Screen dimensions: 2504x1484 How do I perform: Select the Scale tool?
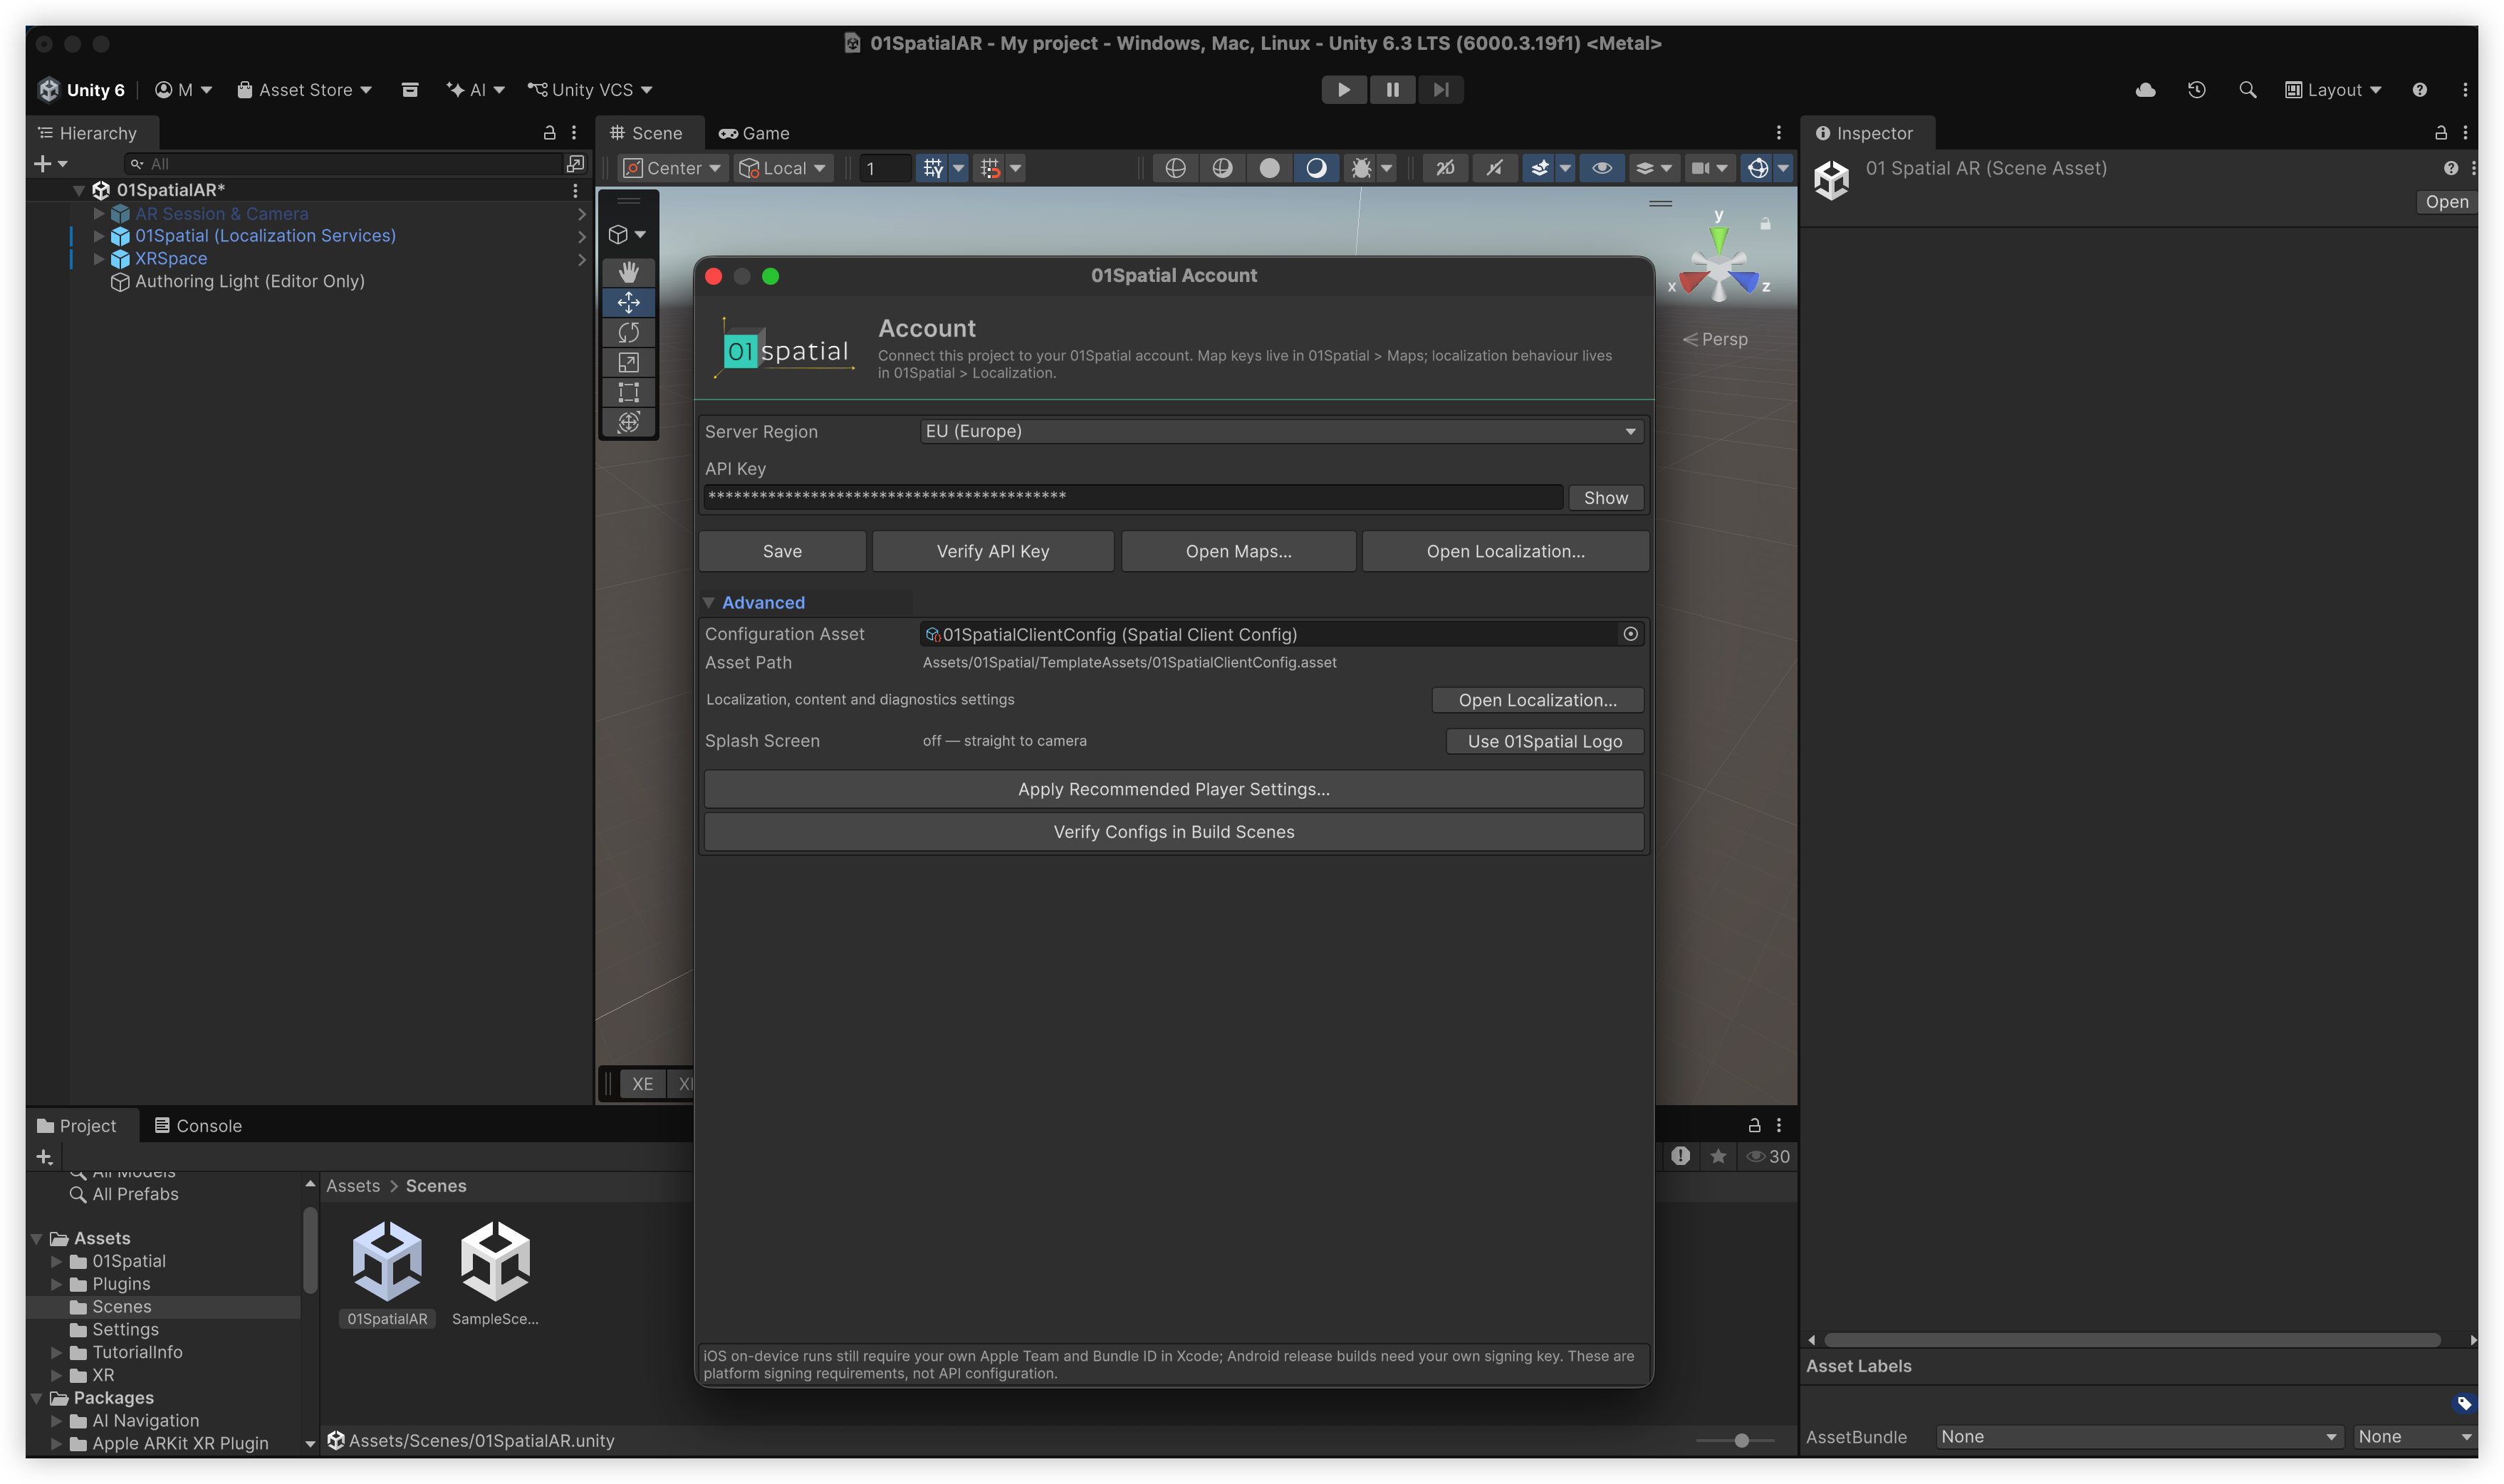[628, 362]
